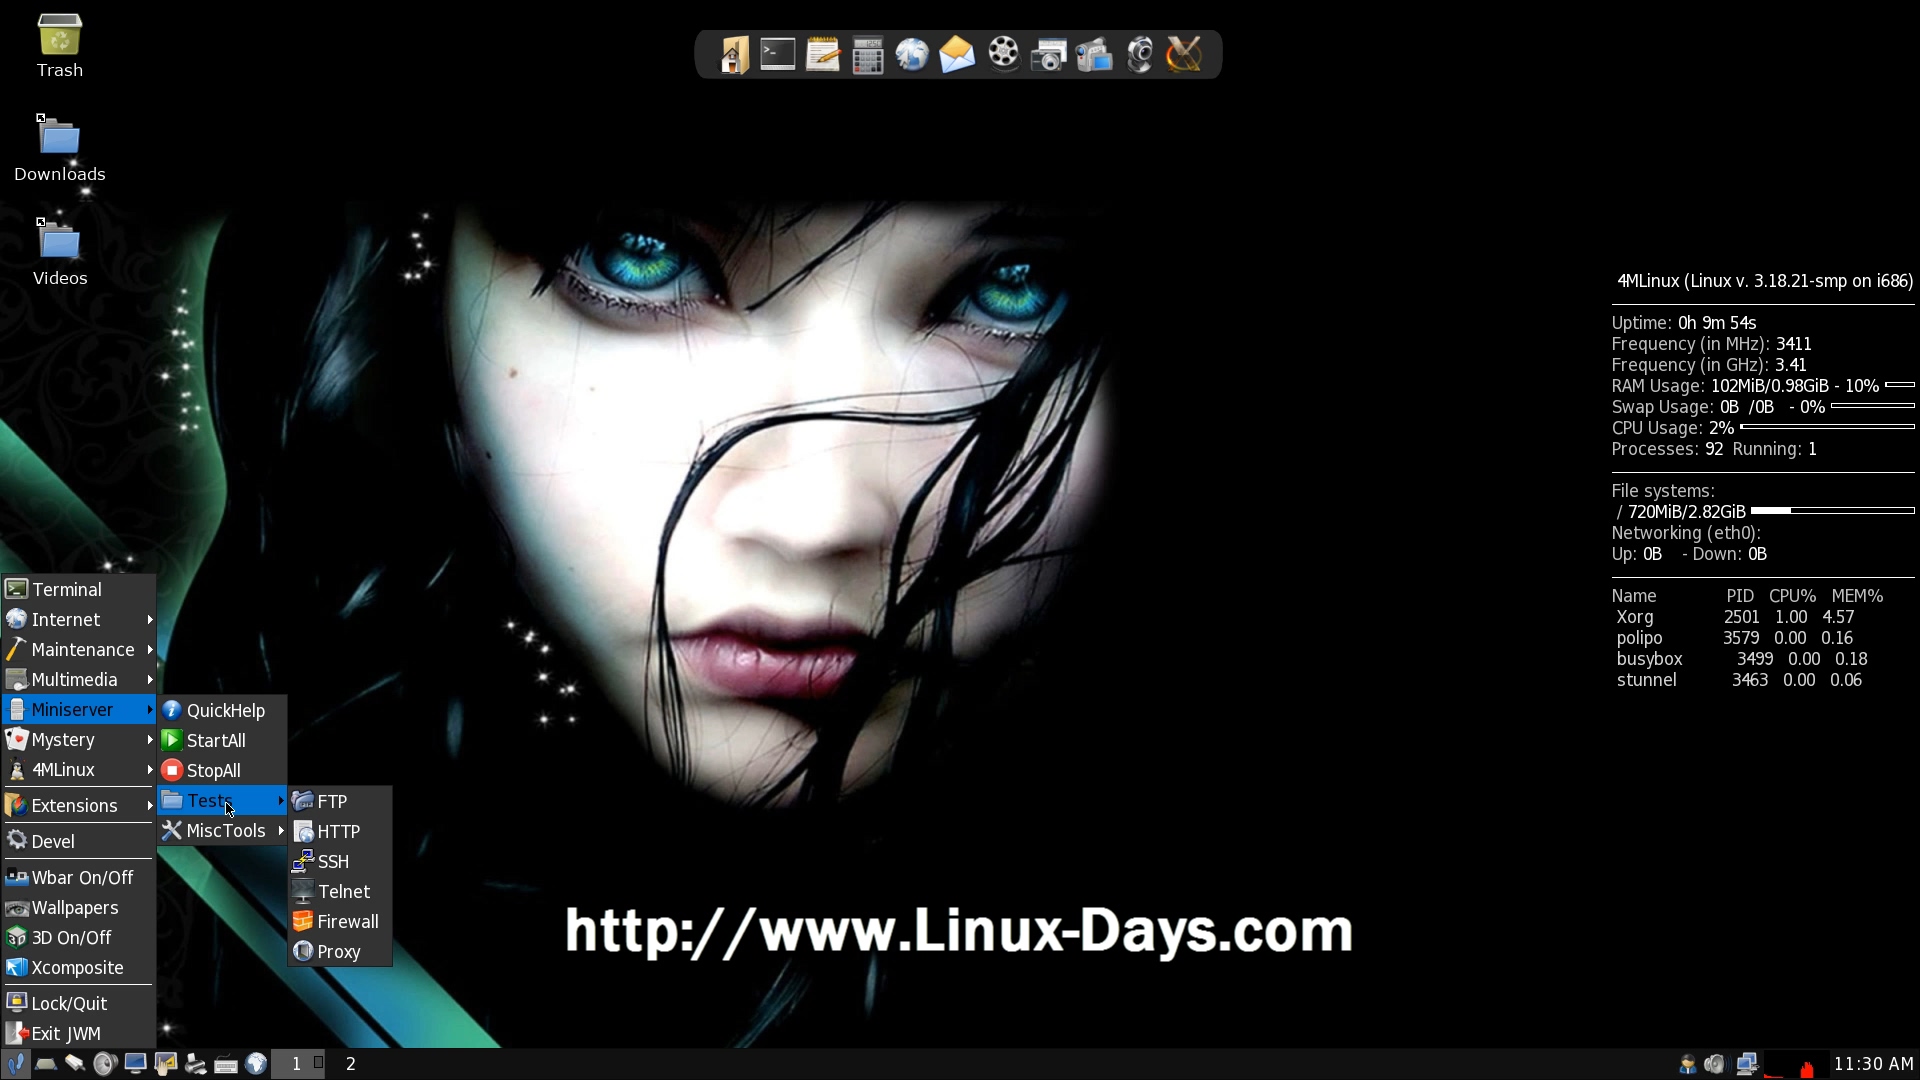Click the taskbar eject drive icon
1920x1080 pixels.
(45, 1064)
